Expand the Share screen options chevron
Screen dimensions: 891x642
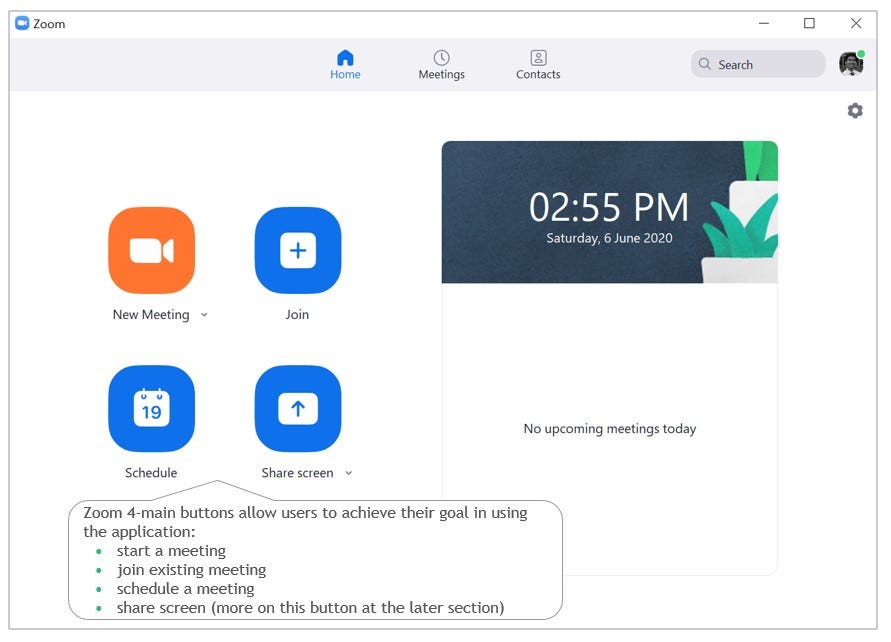point(347,473)
